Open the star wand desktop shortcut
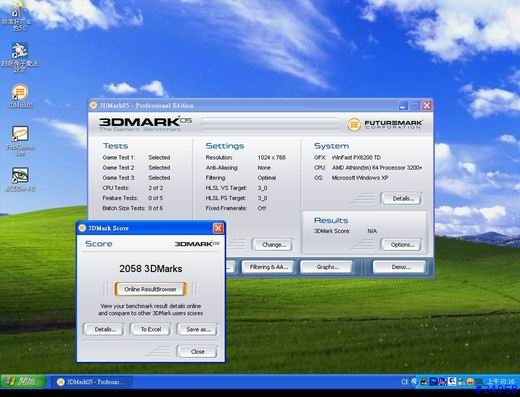 pyautogui.click(x=17, y=16)
